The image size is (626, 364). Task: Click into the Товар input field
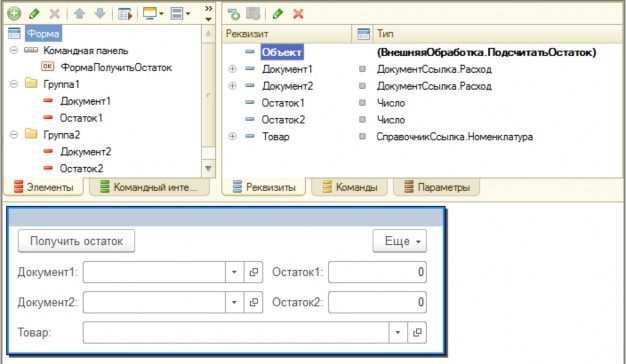(x=236, y=332)
